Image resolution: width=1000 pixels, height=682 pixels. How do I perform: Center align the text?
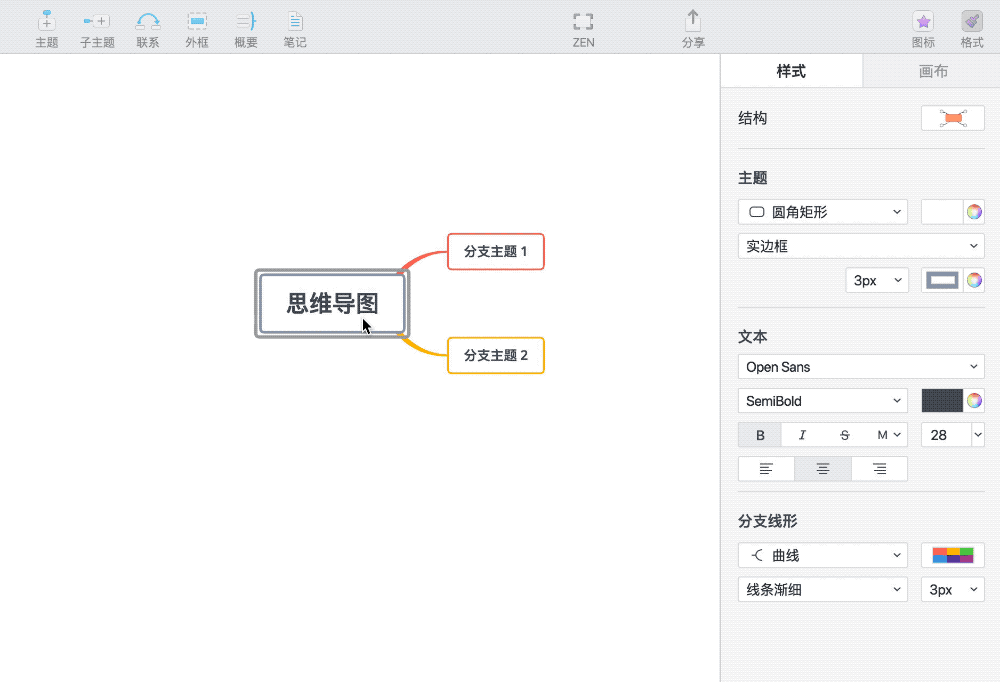pyautogui.click(x=823, y=469)
